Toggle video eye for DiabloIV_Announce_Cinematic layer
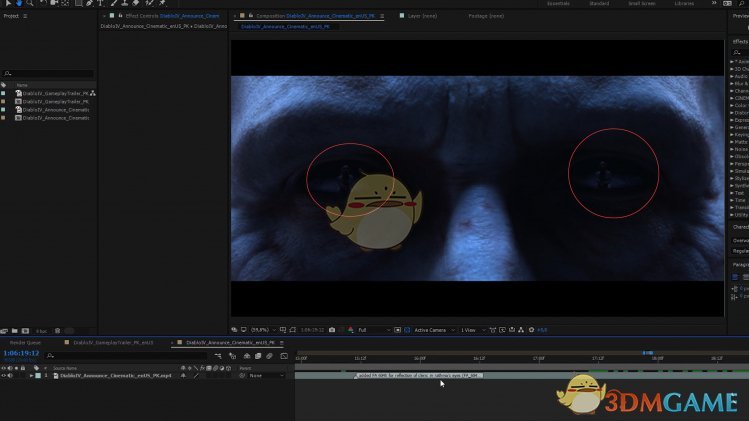 [3, 376]
